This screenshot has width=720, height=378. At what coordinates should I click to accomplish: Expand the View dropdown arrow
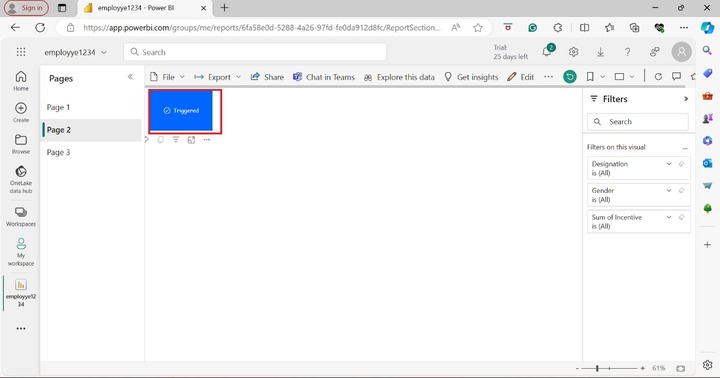click(x=632, y=77)
